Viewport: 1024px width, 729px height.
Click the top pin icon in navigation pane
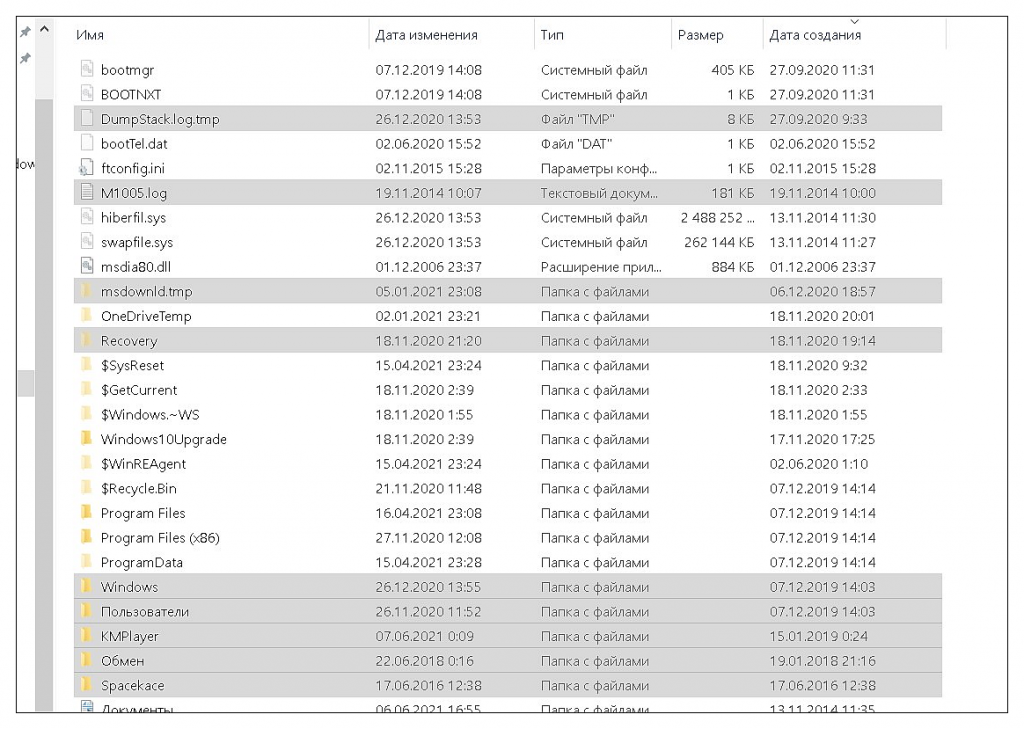[25, 32]
